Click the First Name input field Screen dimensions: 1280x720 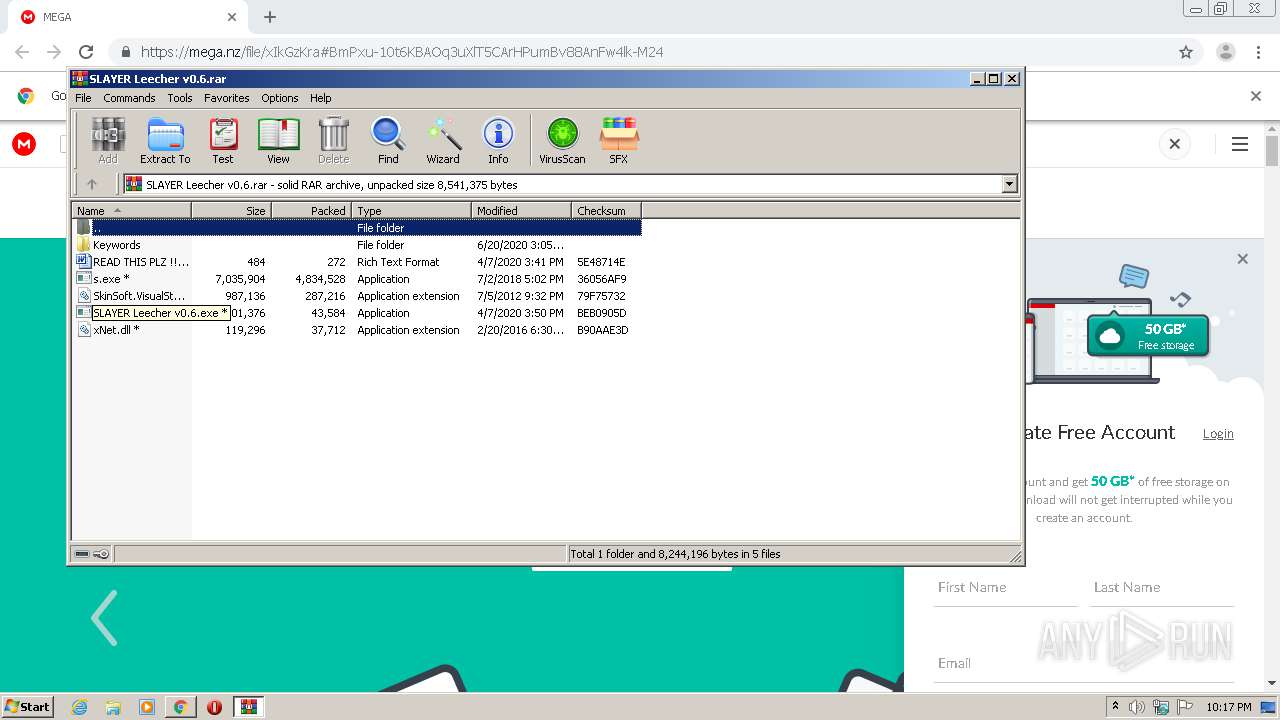coord(1007,588)
